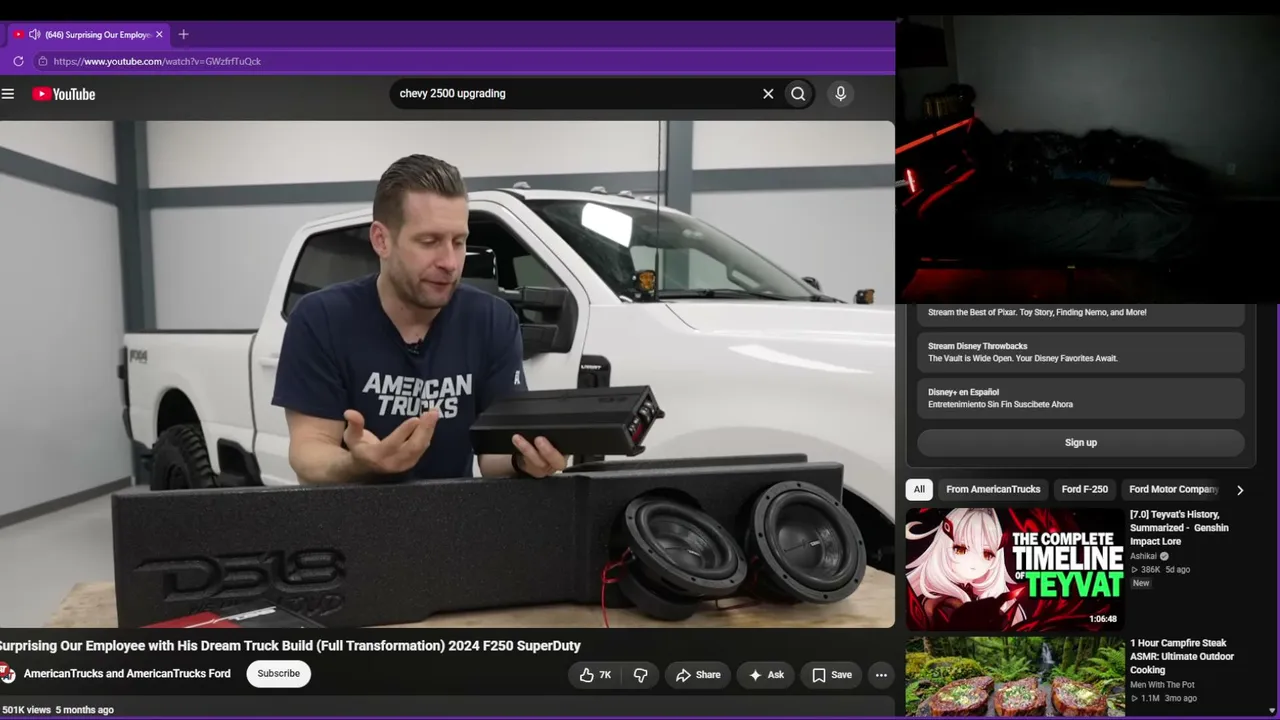Screen dimensions: 1280x720
Task: Click the video title "Surprising Our Employee"
Action: (291, 646)
